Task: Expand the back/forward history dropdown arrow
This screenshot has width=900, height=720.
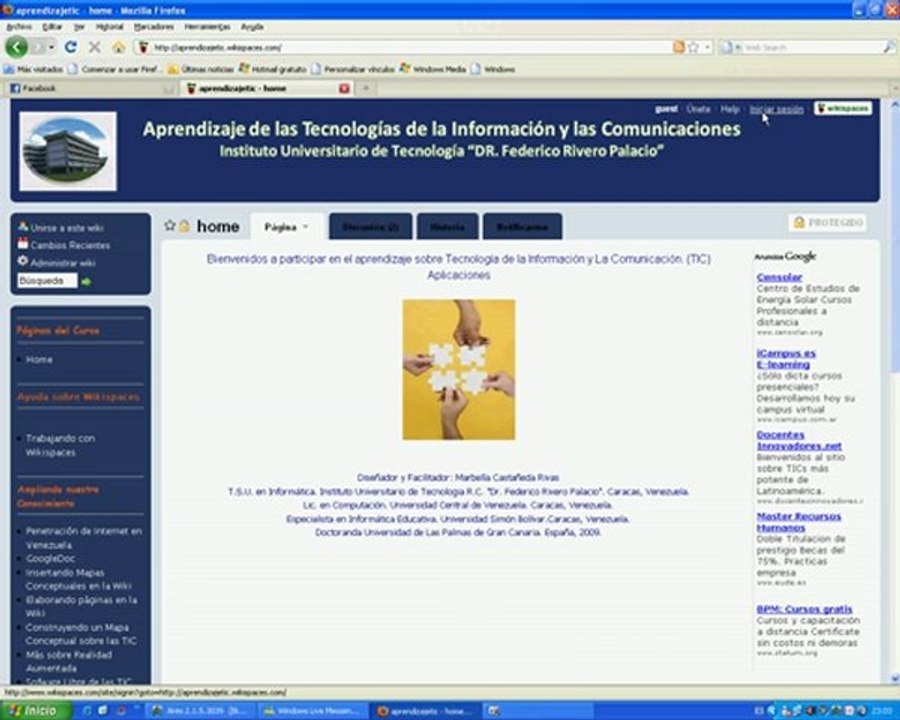Action: [x=49, y=47]
